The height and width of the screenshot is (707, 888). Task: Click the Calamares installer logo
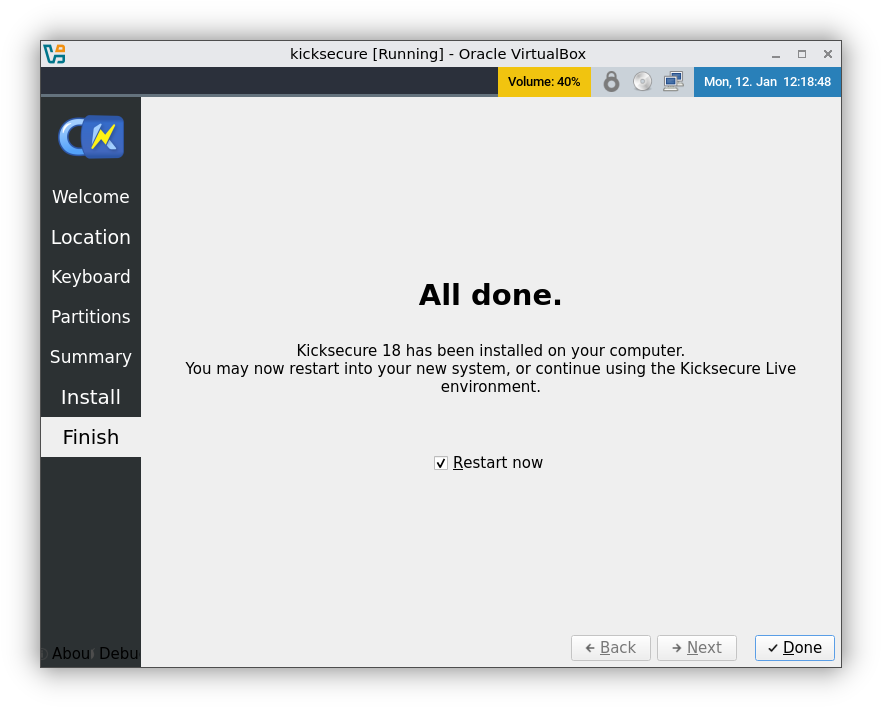pos(90,136)
